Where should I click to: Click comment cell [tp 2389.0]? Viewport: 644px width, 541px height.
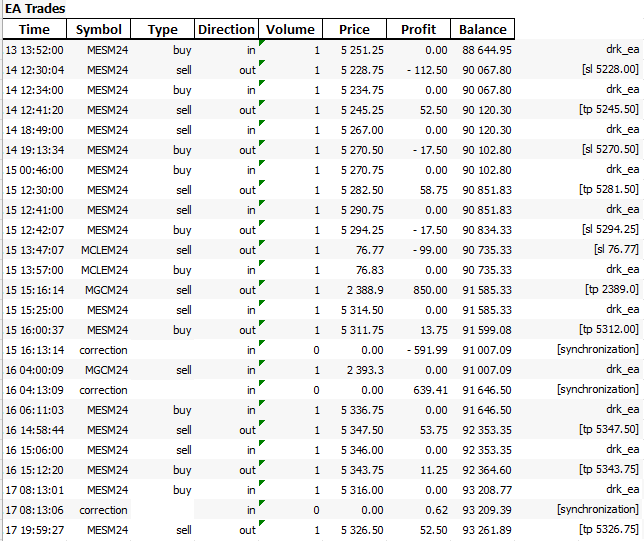[612, 289]
